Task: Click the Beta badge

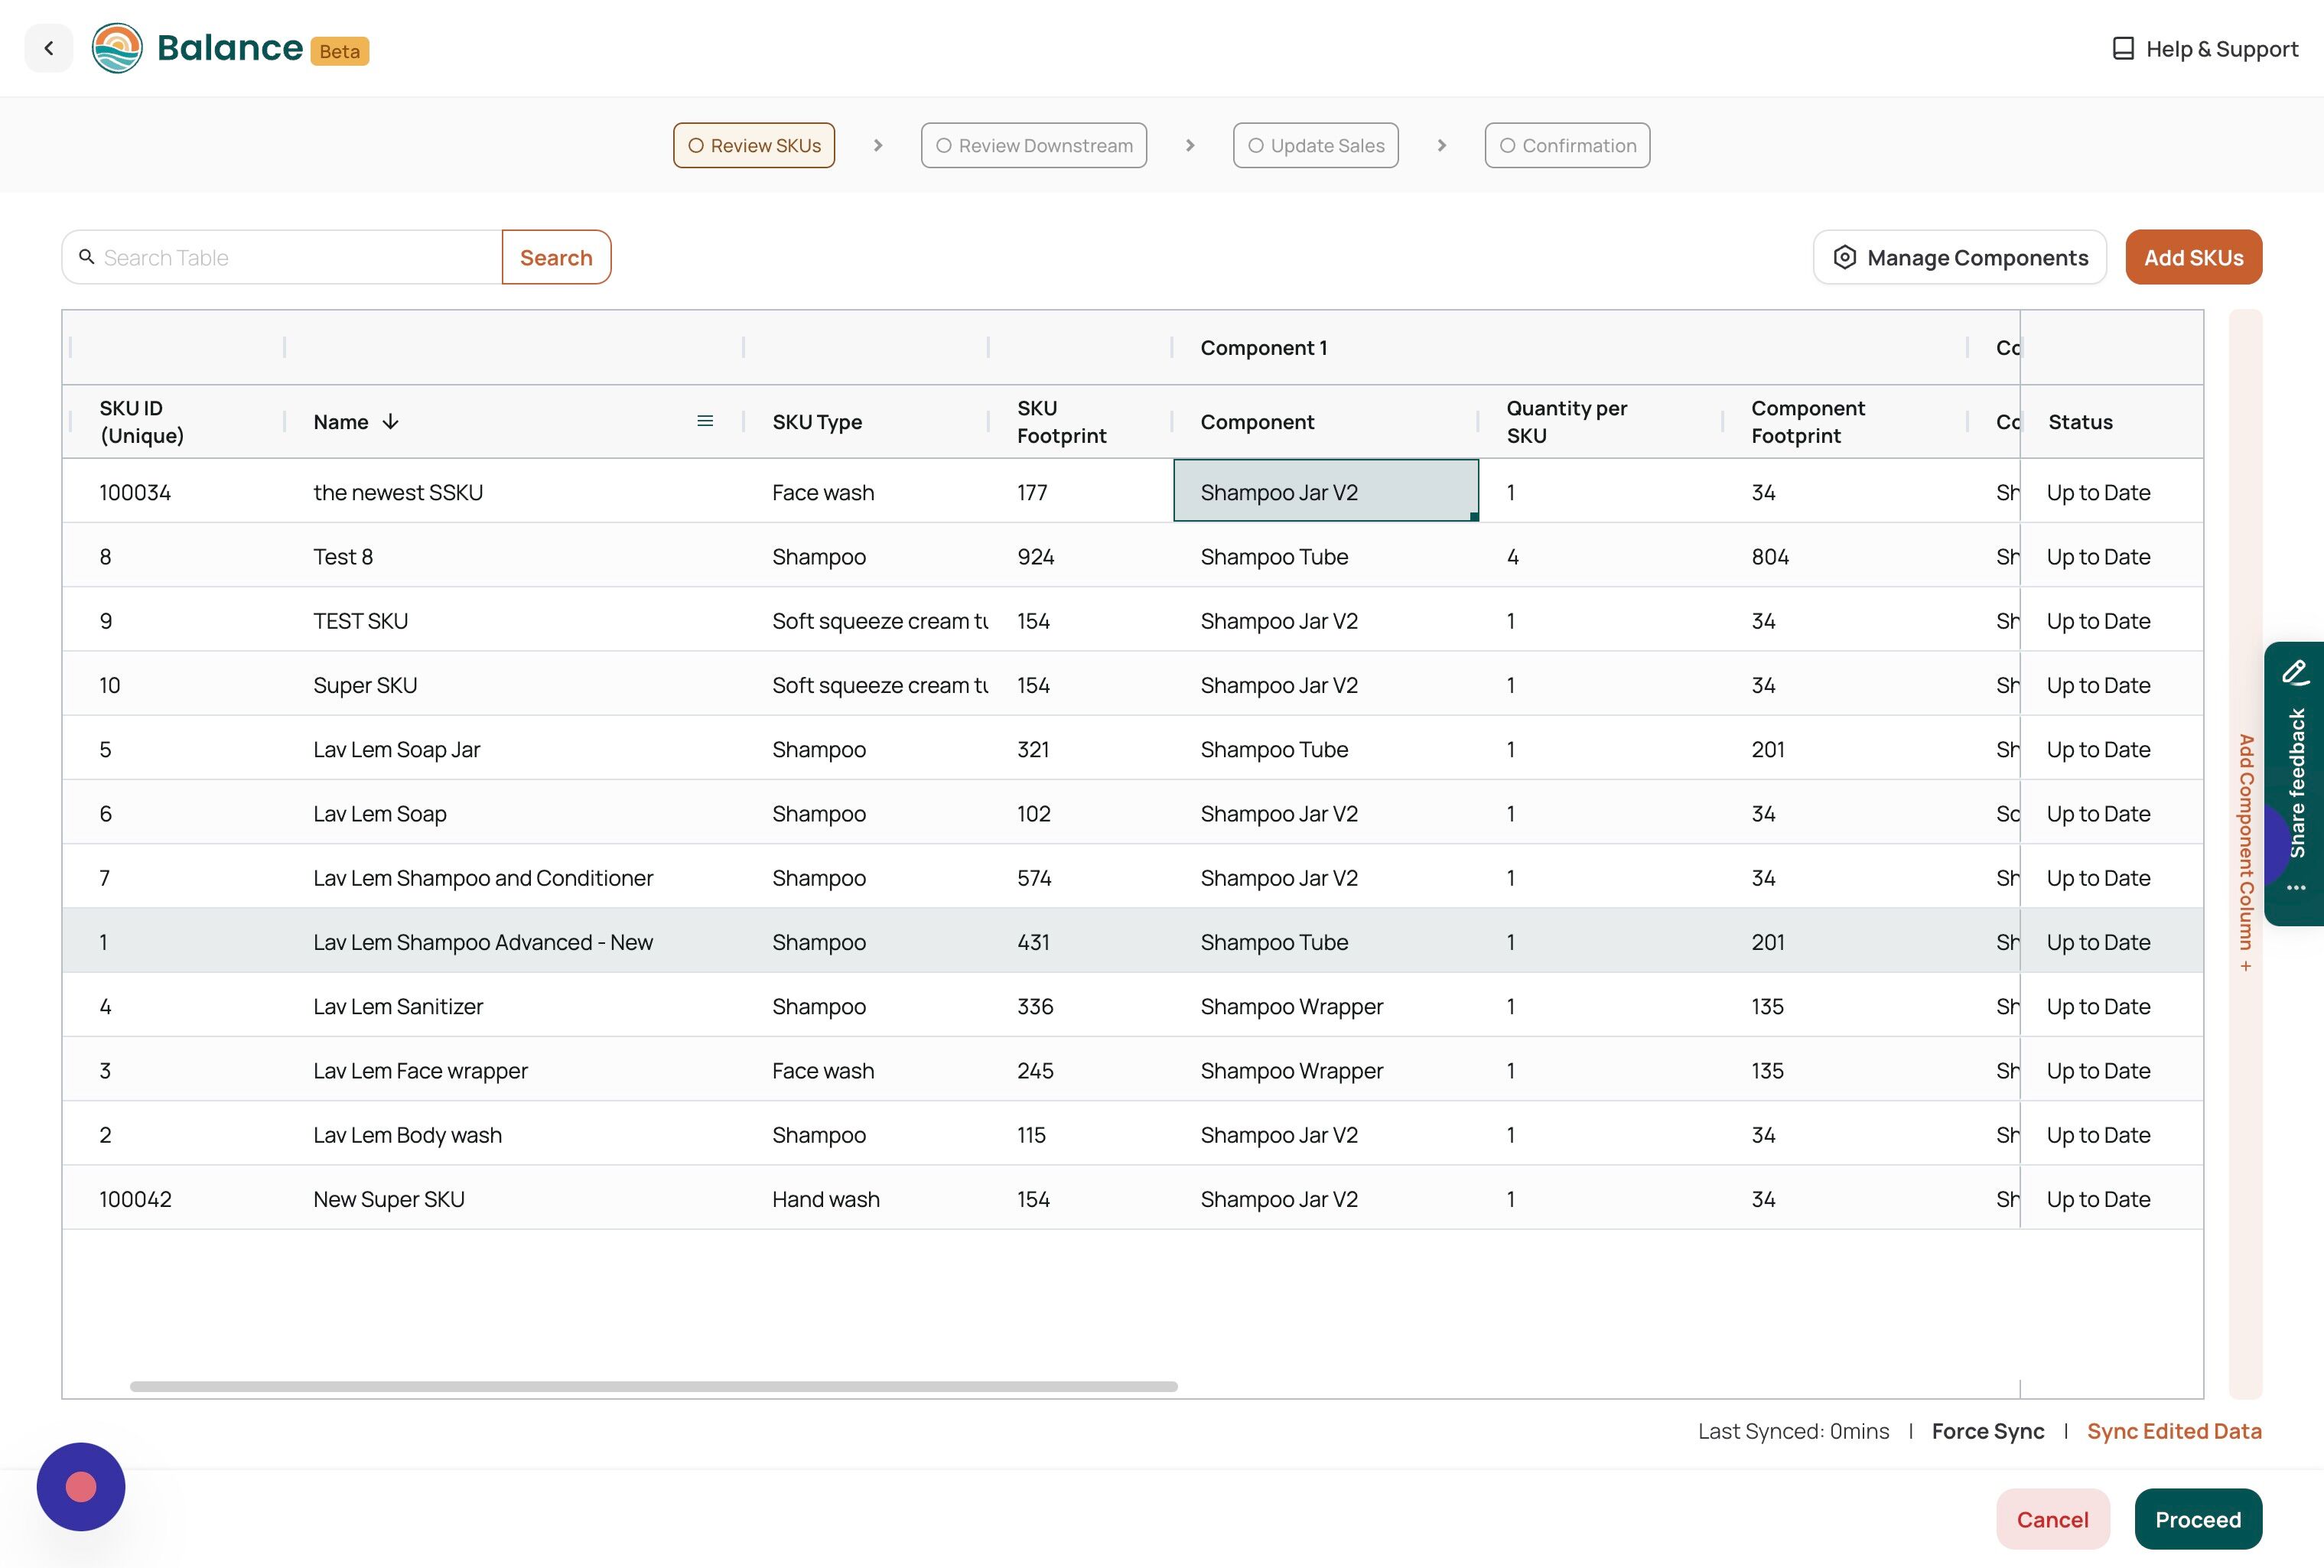Action: pyautogui.click(x=339, y=51)
